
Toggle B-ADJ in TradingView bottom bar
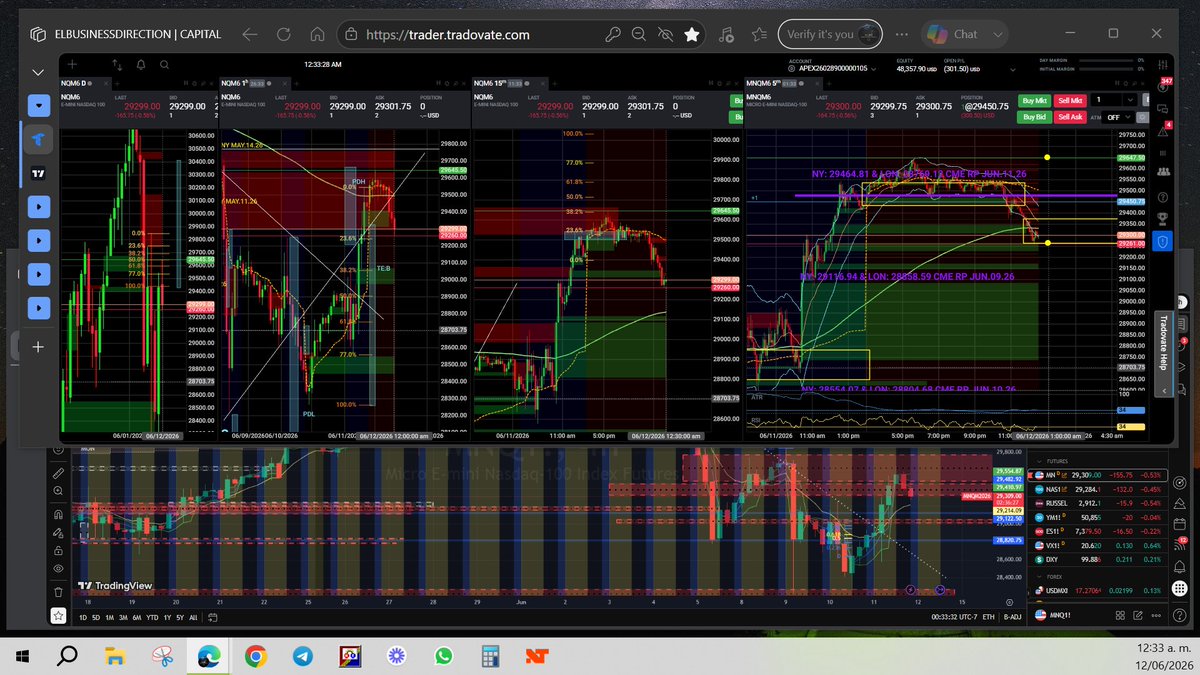pos(1012,617)
